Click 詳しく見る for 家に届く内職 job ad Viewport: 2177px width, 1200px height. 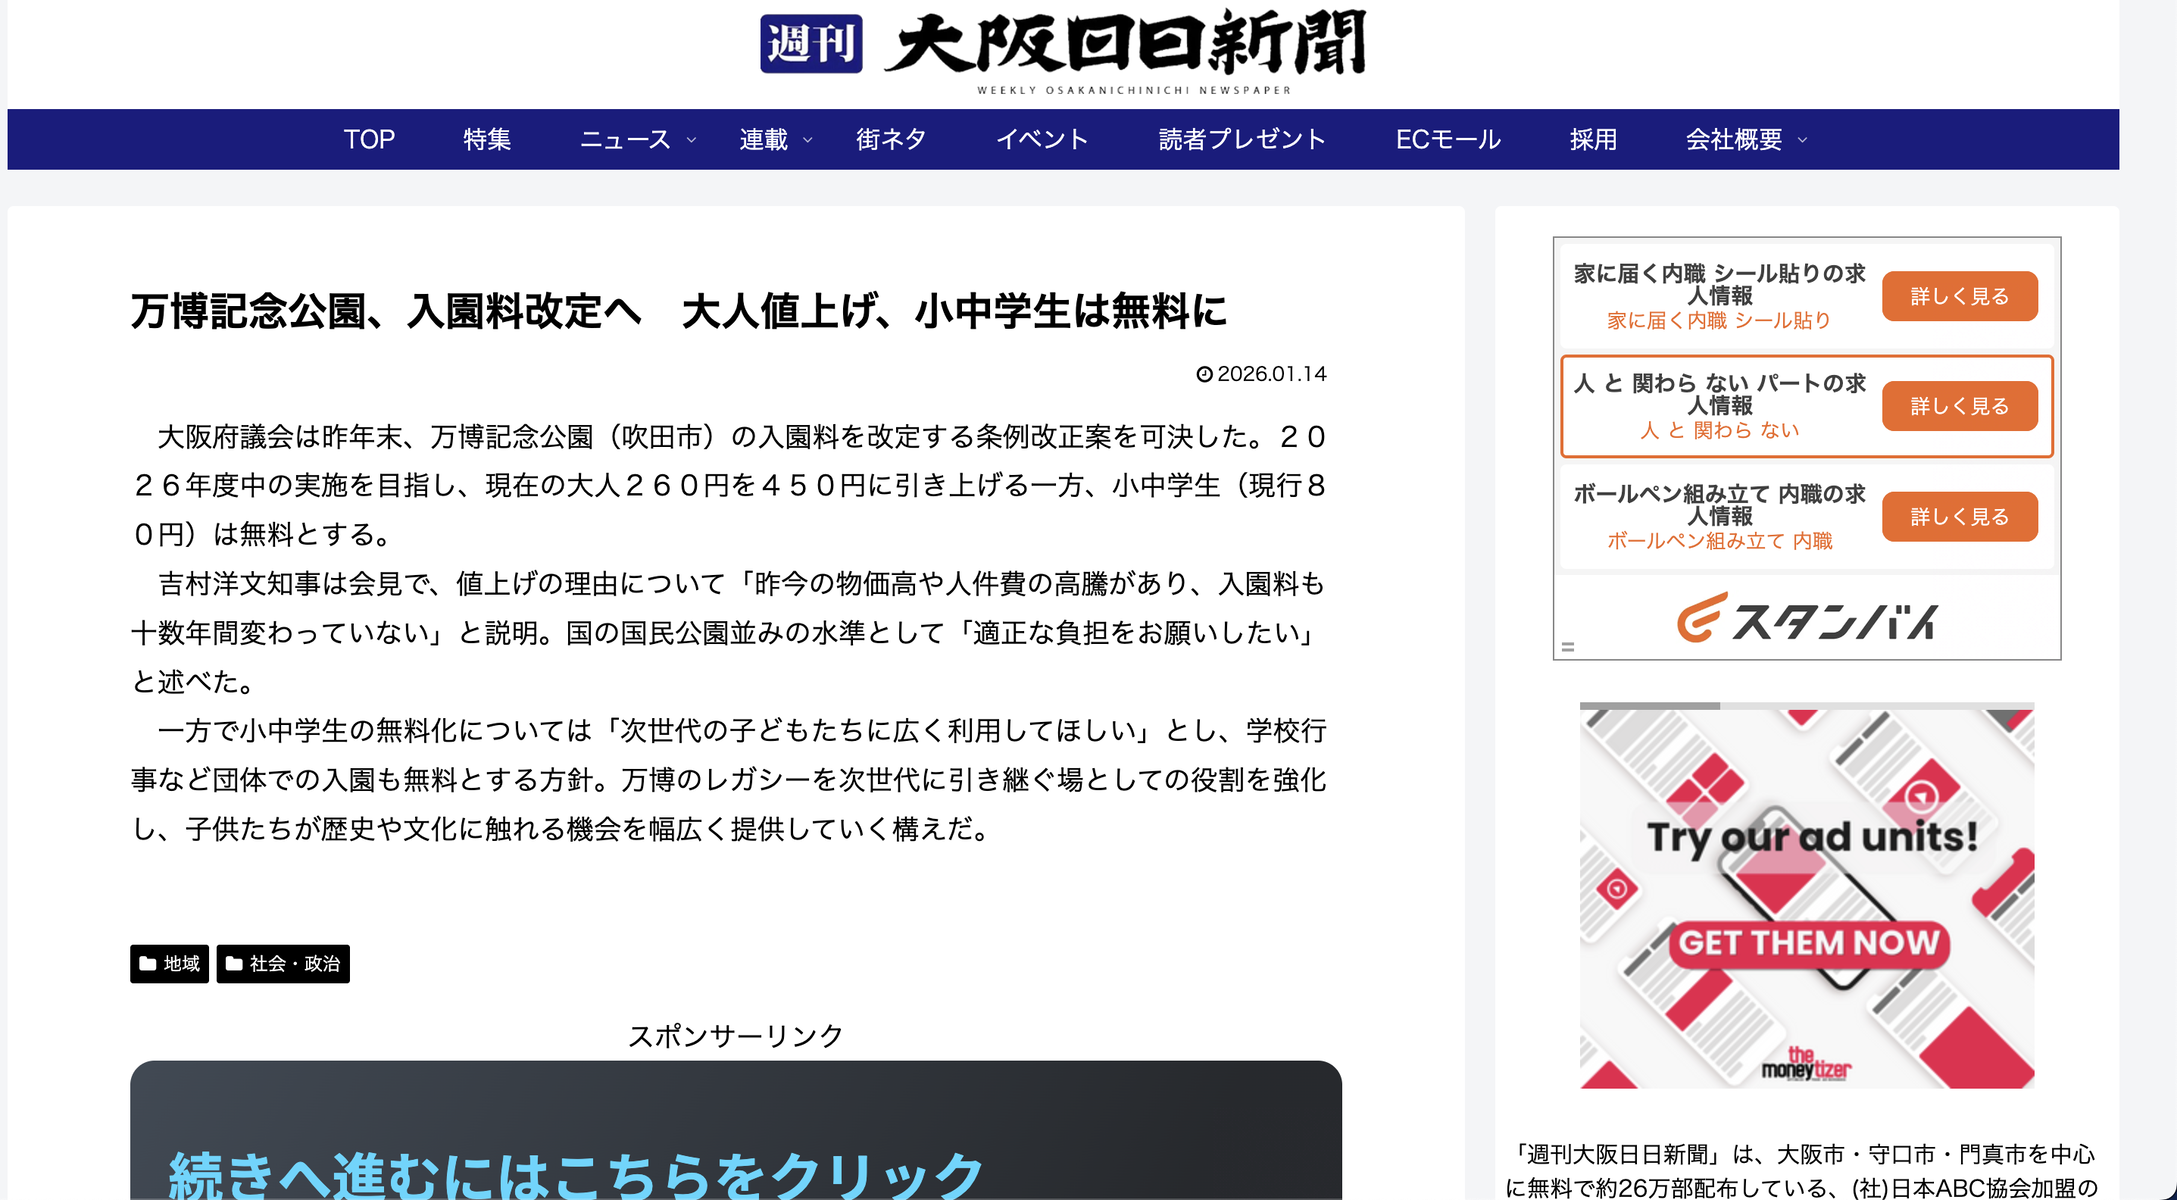click(1959, 296)
